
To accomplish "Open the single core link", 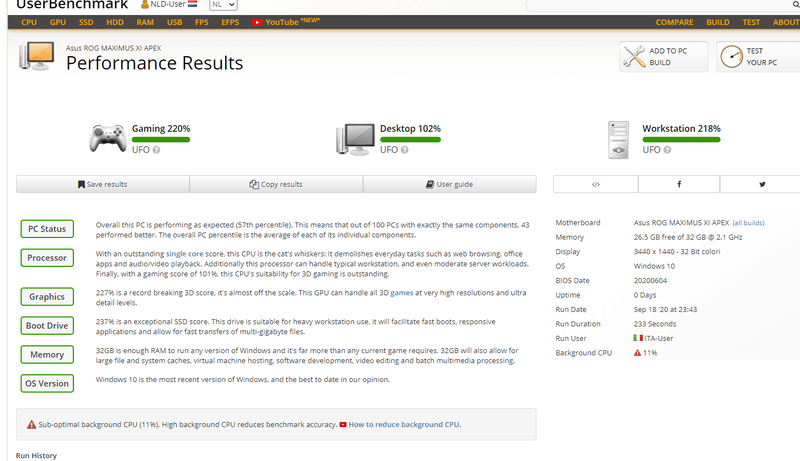I will tap(184, 253).
